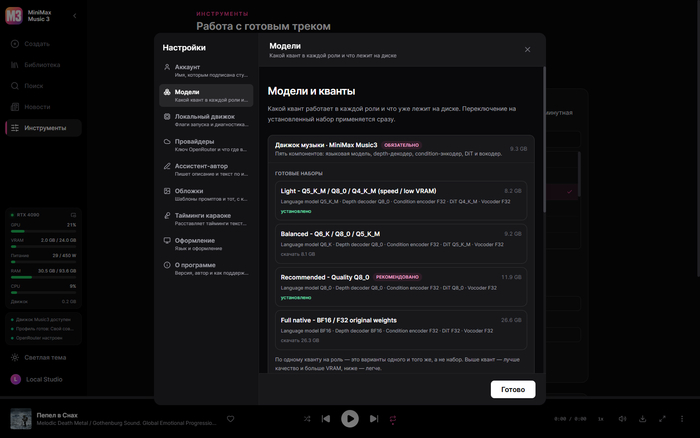Toggle shuffle playback
Image resolution: width=700 pixels, height=438 pixels.
(307, 419)
